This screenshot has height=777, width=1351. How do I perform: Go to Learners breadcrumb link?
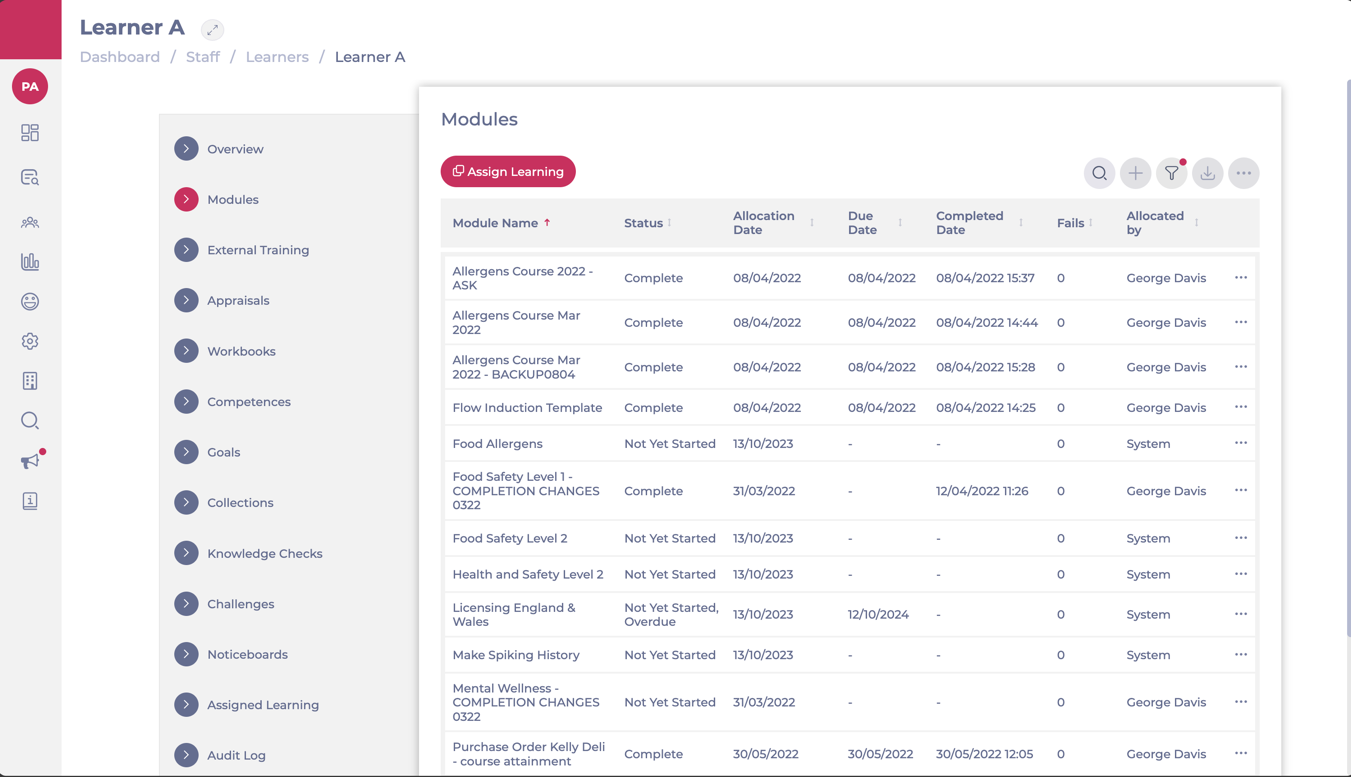(277, 57)
